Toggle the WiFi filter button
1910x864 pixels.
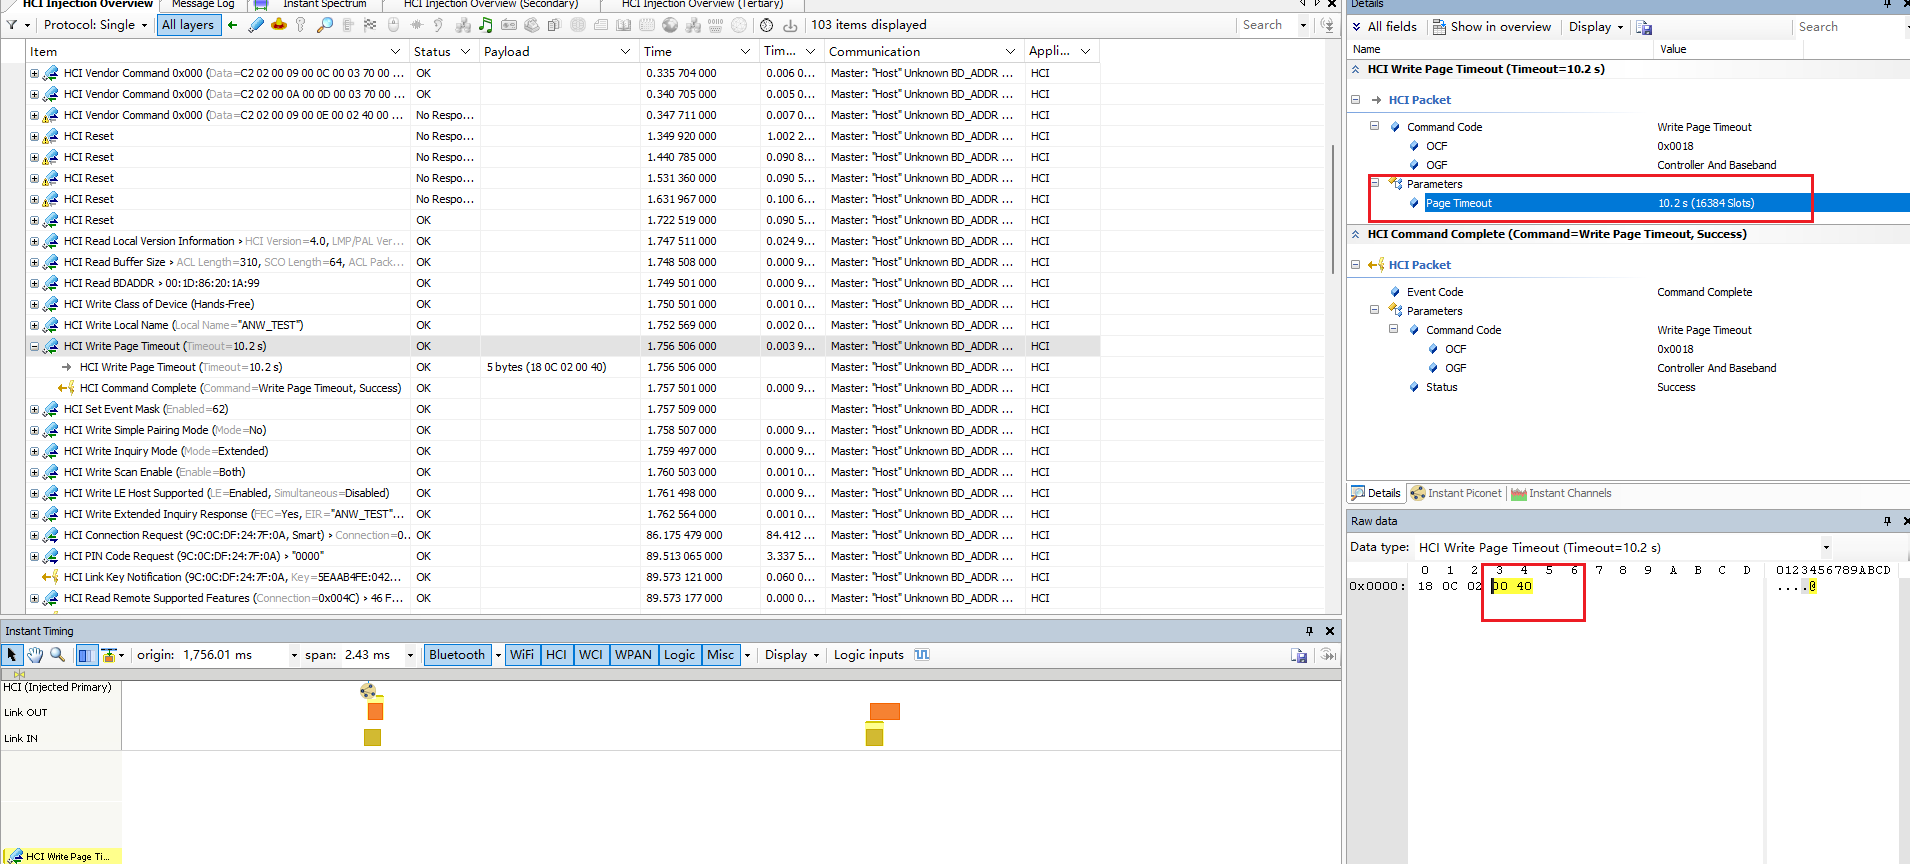(x=522, y=655)
